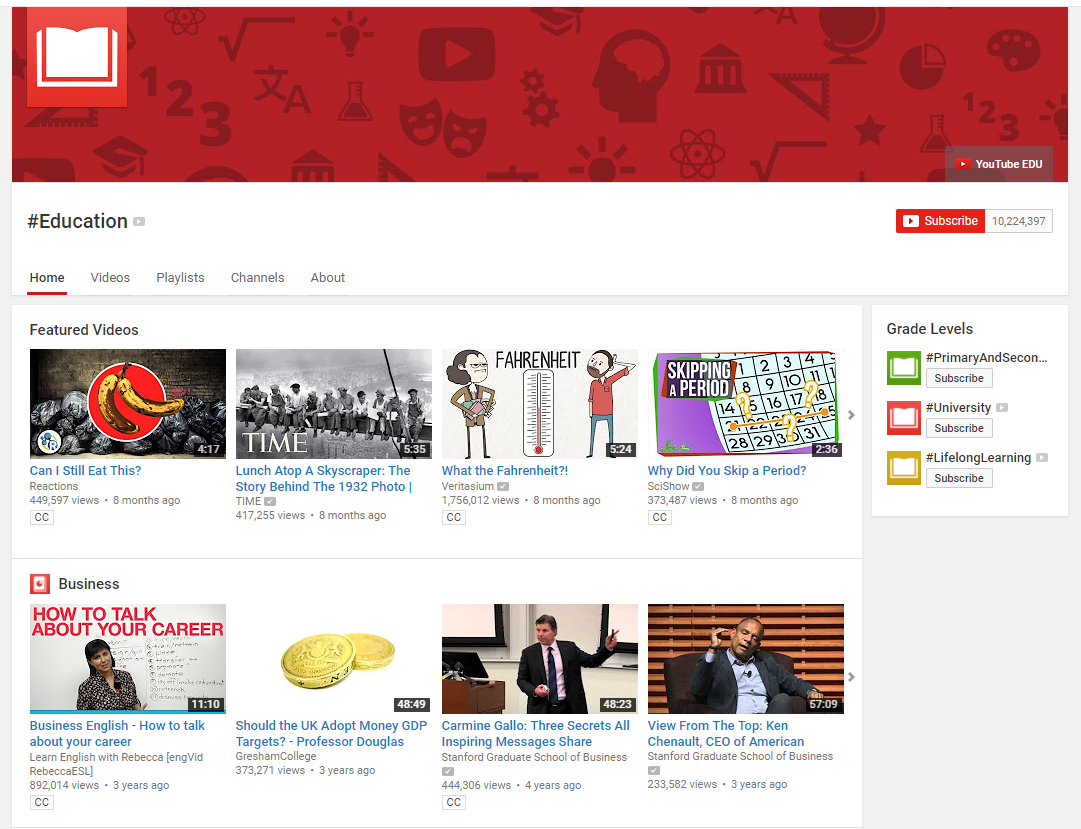Screen dimensions: 1081x829
Task: Visit the GreshamCollege channel link
Action: pos(276,756)
